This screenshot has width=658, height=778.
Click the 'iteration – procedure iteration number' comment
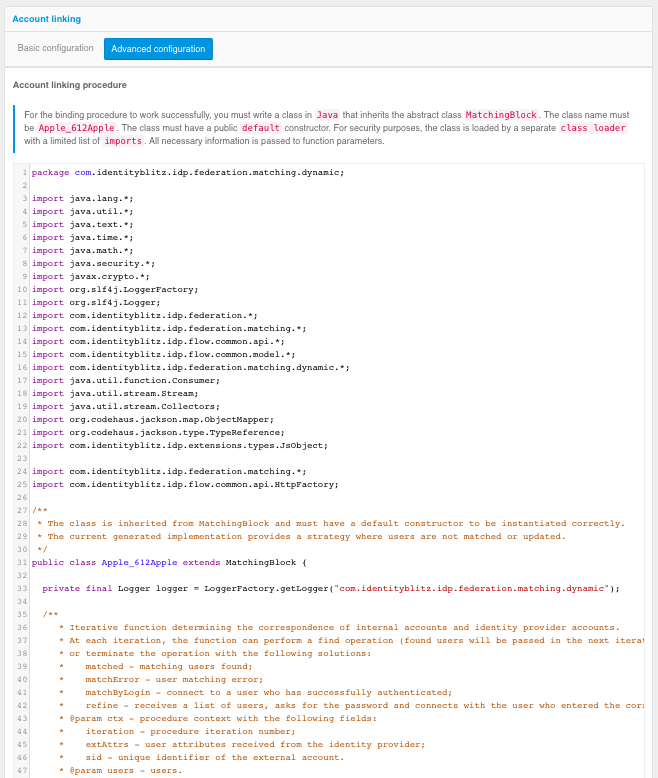pyautogui.click(x=177, y=731)
